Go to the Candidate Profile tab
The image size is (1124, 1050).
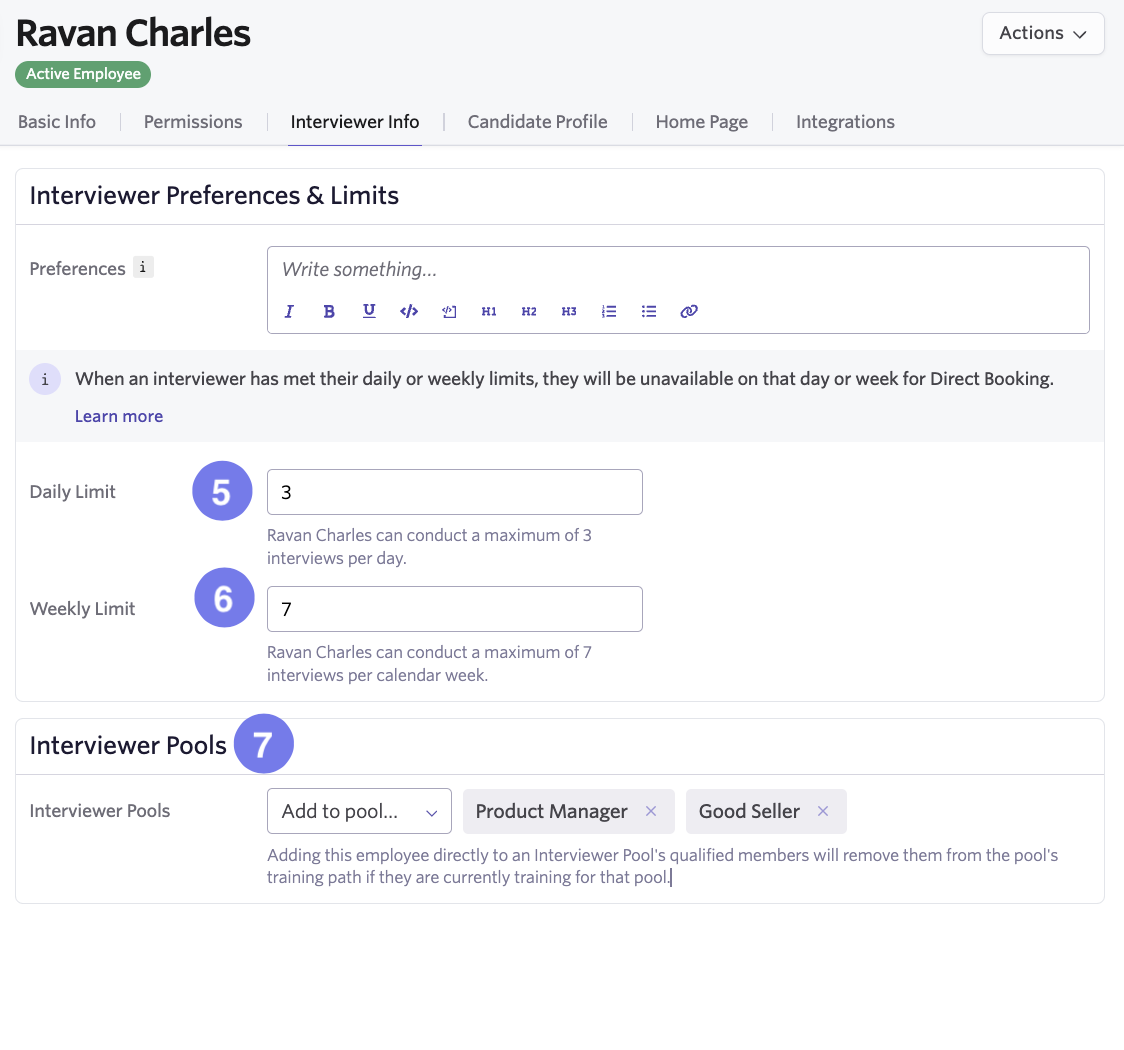(x=538, y=122)
